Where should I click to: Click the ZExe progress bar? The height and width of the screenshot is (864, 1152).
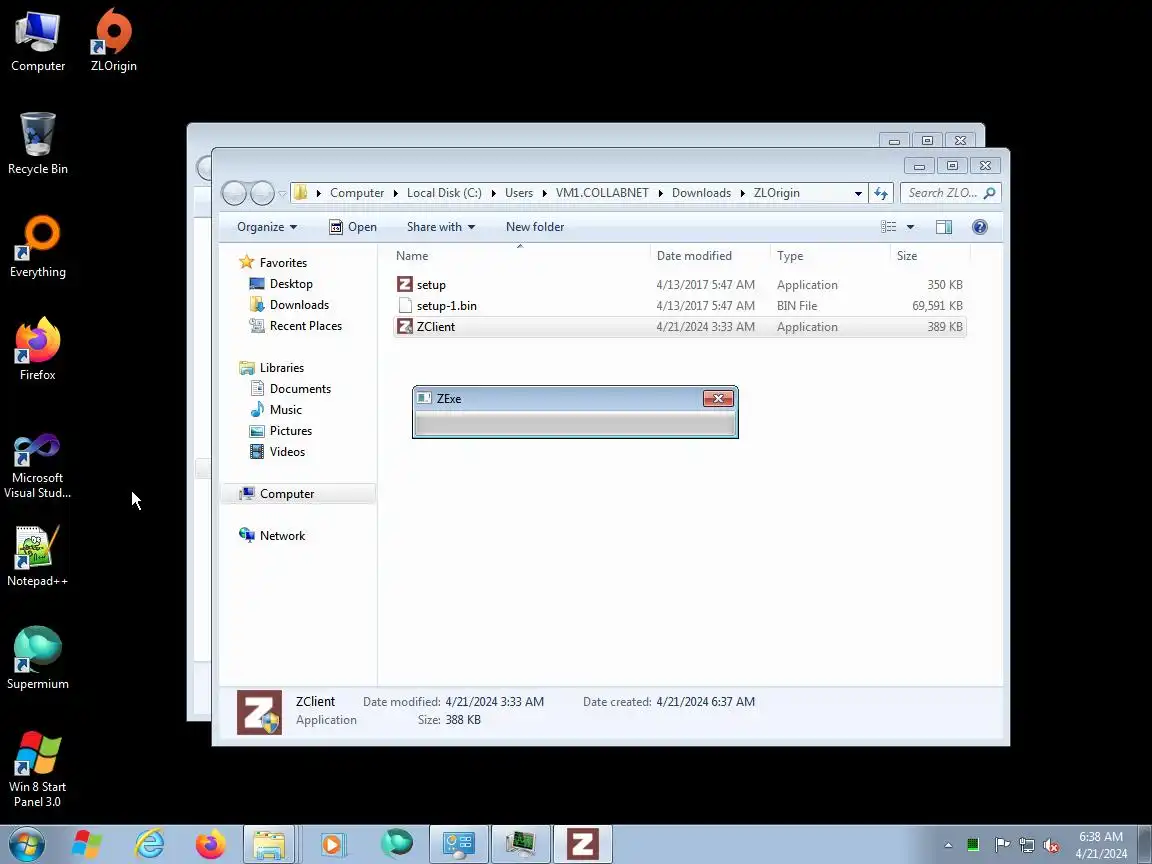(x=575, y=423)
